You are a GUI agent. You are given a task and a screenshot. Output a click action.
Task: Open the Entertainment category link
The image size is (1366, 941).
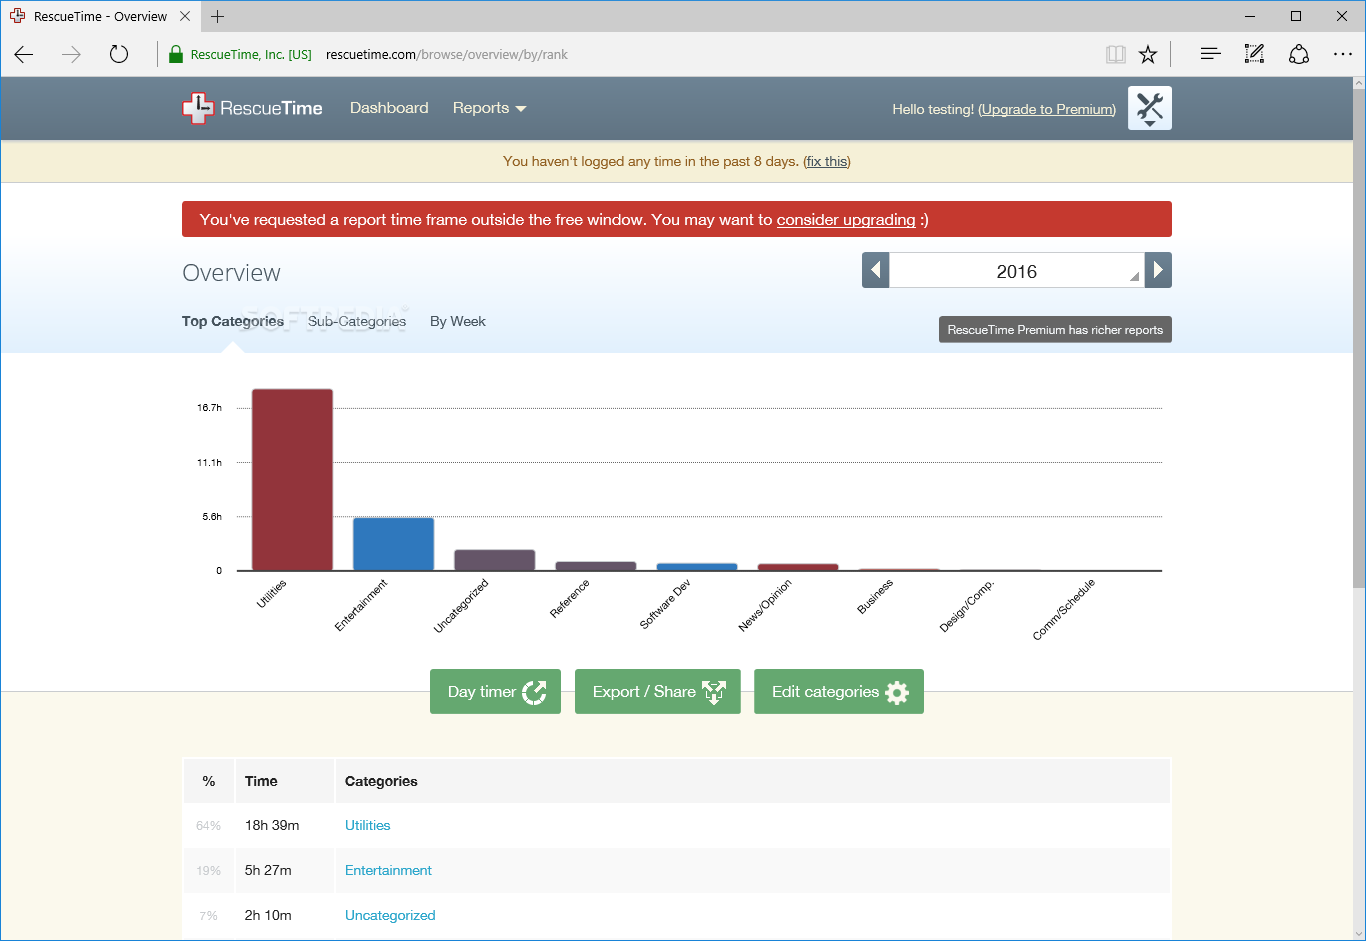click(388, 870)
